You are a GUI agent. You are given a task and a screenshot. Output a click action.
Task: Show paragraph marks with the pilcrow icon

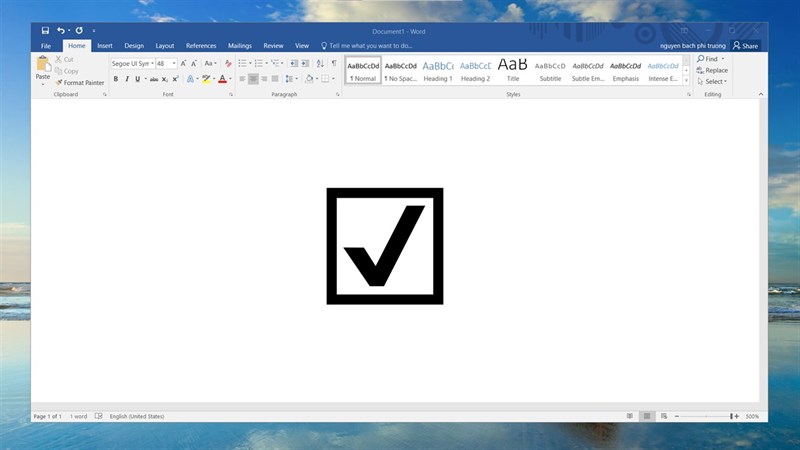tap(334, 63)
